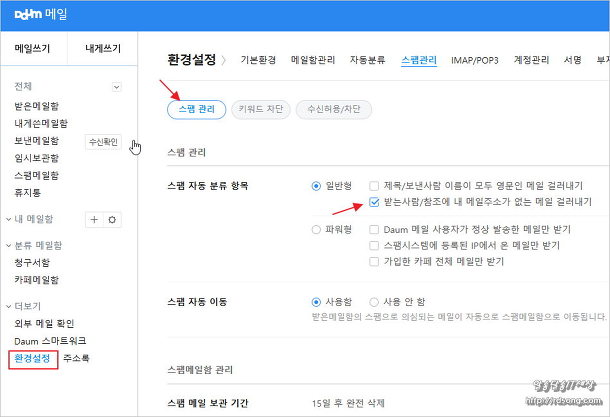The width and height of the screenshot is (610, 417).
Task: Open the gear settings for 내 메일함
Action: [x=112, y=218]
